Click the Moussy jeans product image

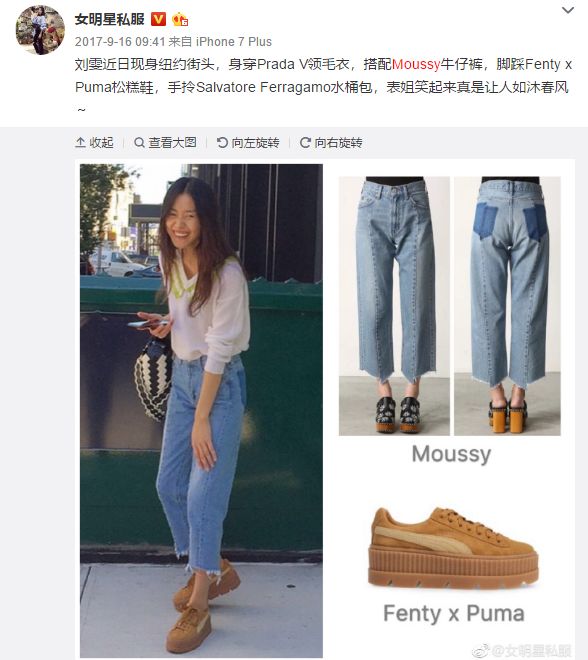click(x=450, y=306)
